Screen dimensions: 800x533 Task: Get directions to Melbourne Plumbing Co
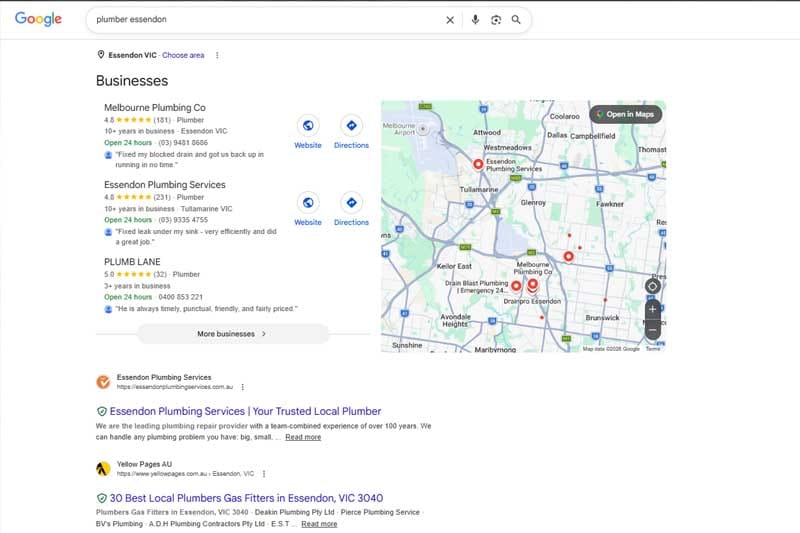[352, 125]
